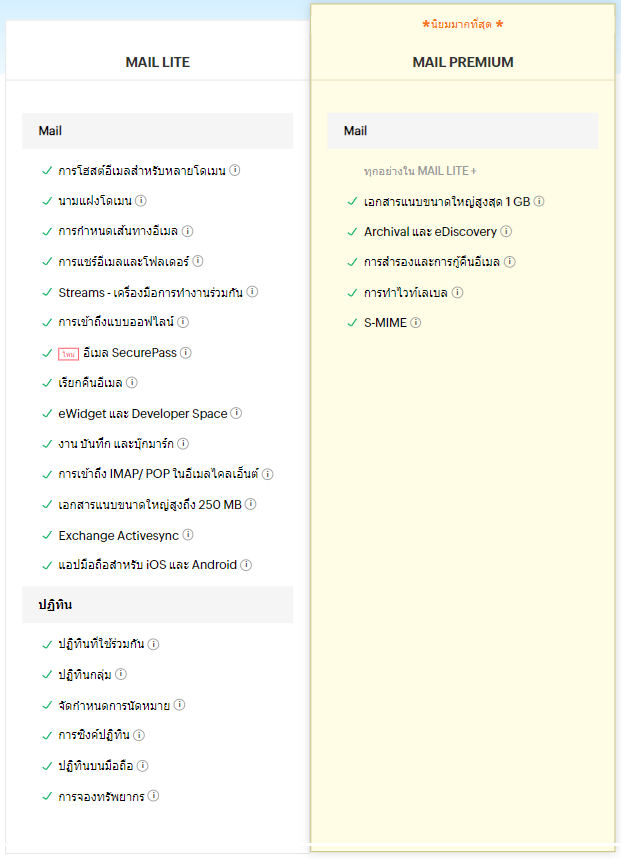The height and width of the screenshot is (860, 621).
Task: Click info icon beside การซิงค์ปฏิทิน
Action: (139, 735)
